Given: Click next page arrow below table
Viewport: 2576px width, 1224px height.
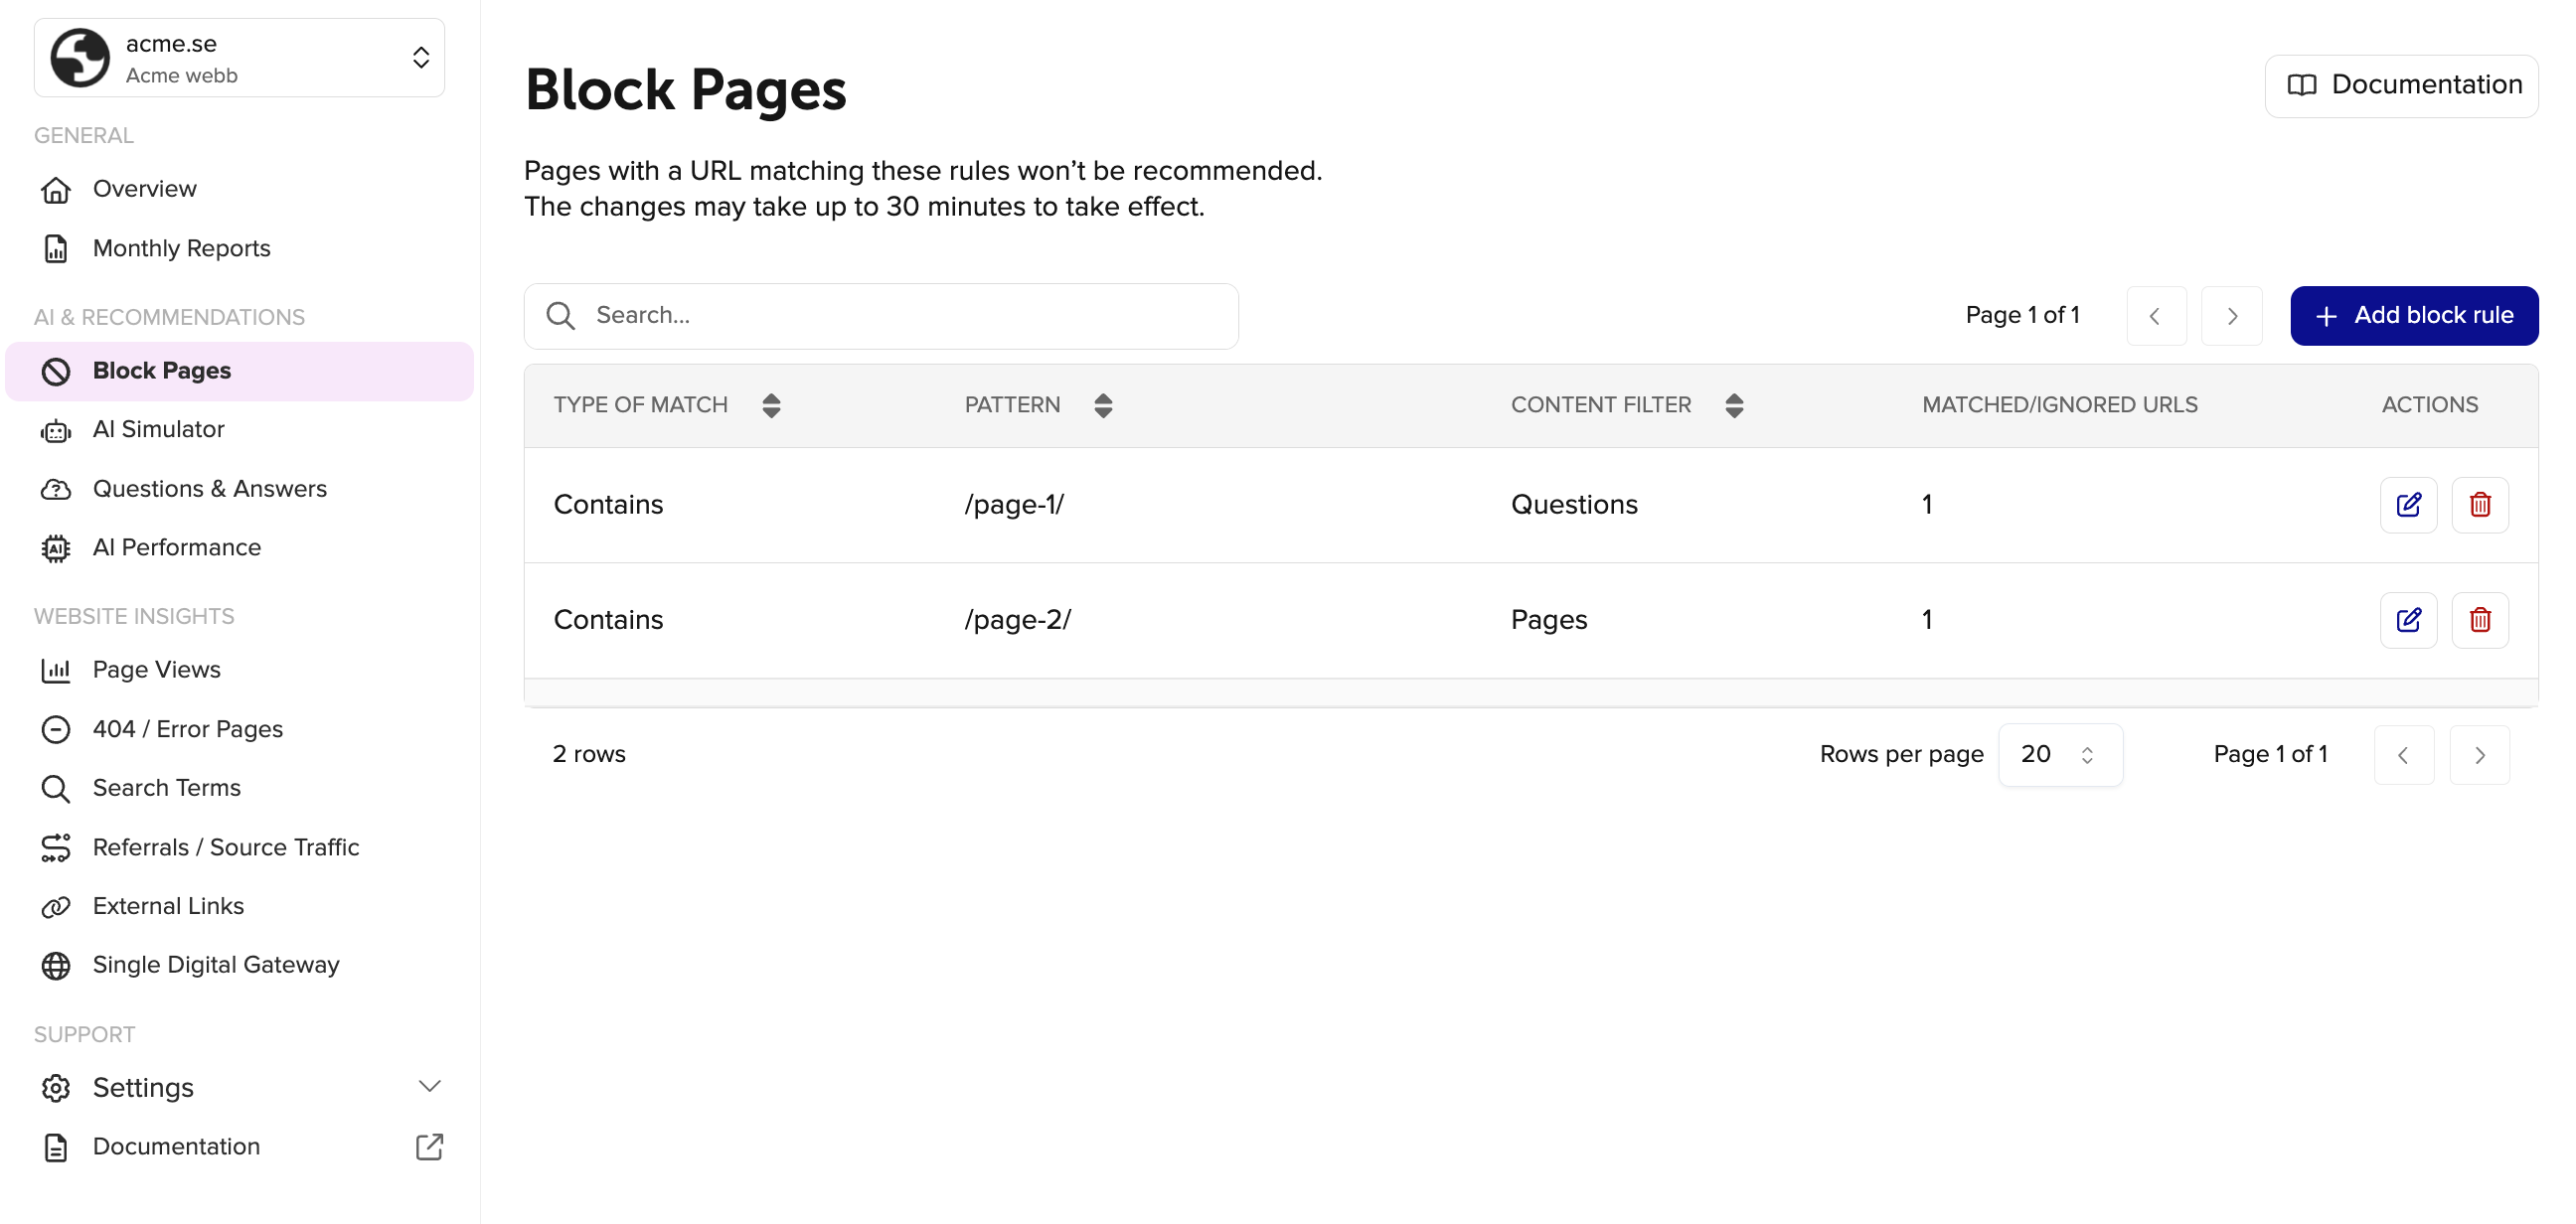Looking at the screenshot, I should click(x=2478, y=755).
